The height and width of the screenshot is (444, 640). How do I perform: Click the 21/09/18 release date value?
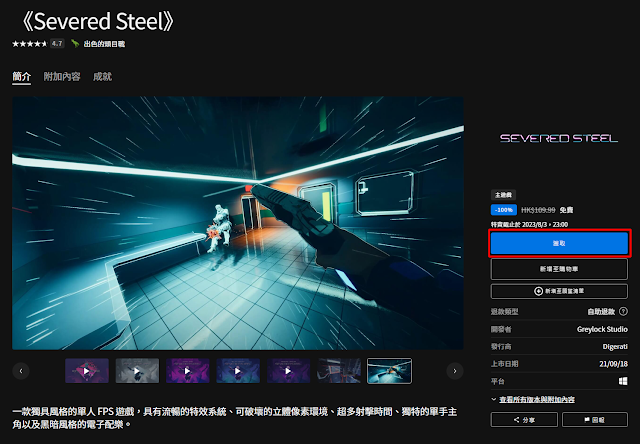[x=613, y=364]
